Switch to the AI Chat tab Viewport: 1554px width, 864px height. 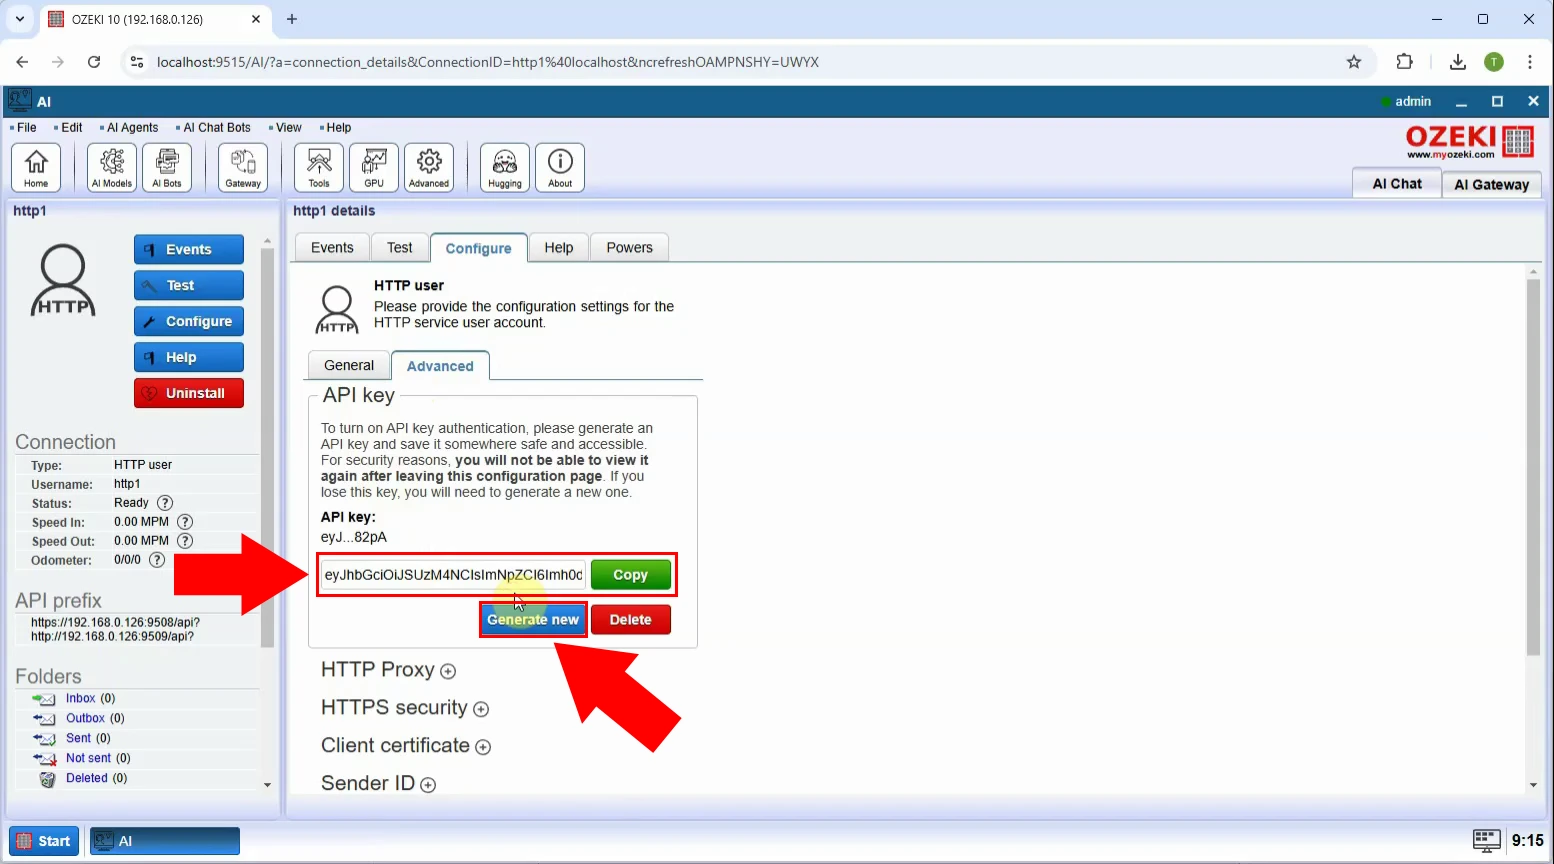click(x=1397, y=184)
